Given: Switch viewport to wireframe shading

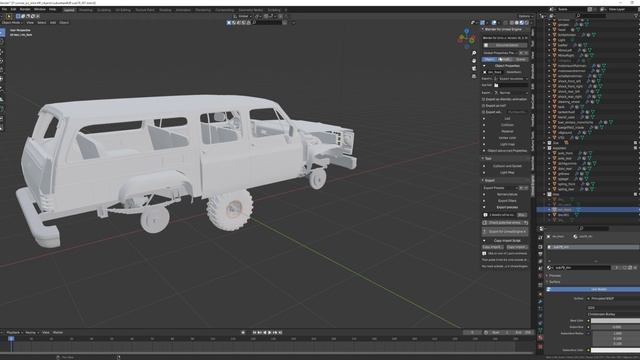Looking at the screenshot, I should (512, 23).
